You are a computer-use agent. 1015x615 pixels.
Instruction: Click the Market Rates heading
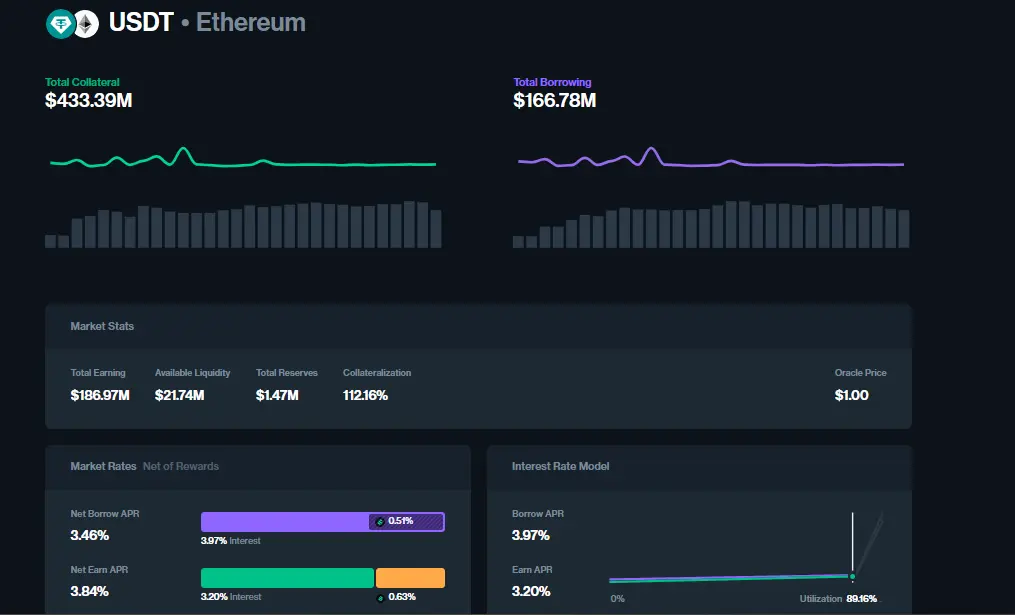point(104,466)
